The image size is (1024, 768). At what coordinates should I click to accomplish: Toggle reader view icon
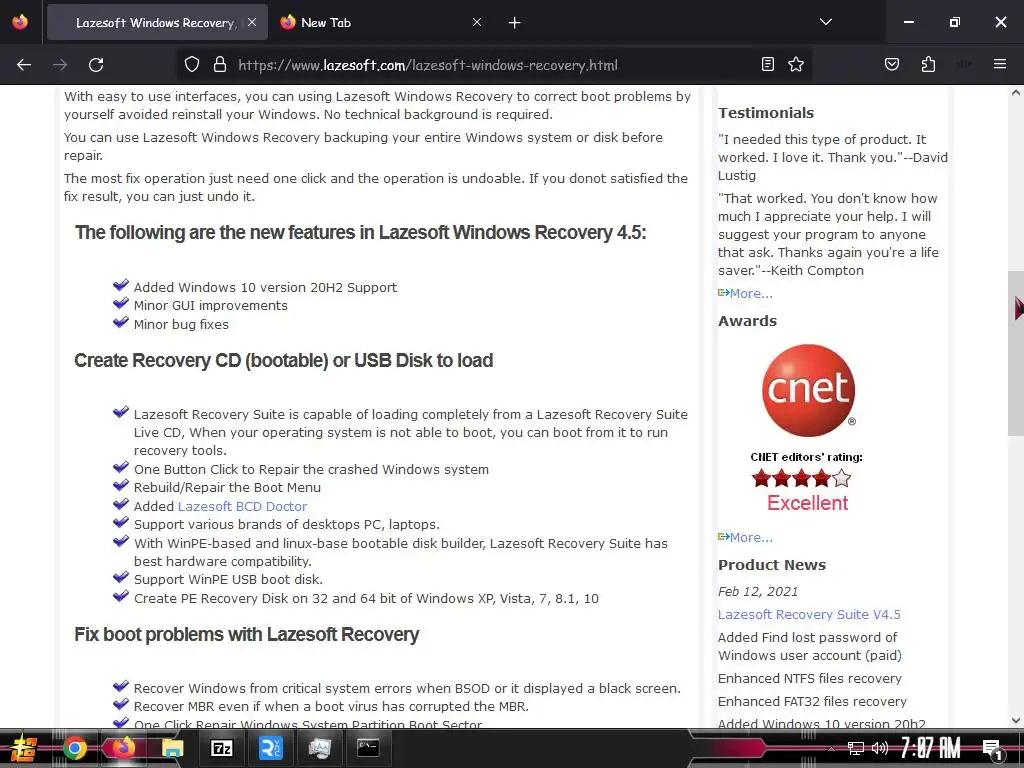tap(768, 64)
